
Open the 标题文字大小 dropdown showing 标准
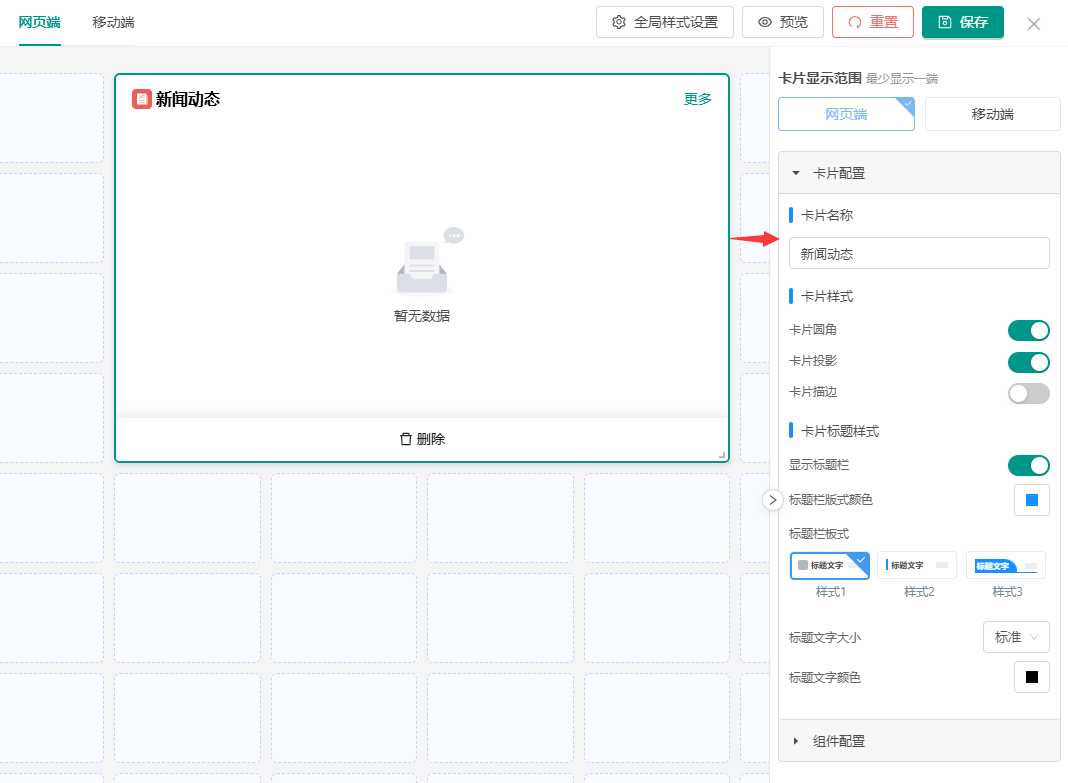click(1016, 637)
